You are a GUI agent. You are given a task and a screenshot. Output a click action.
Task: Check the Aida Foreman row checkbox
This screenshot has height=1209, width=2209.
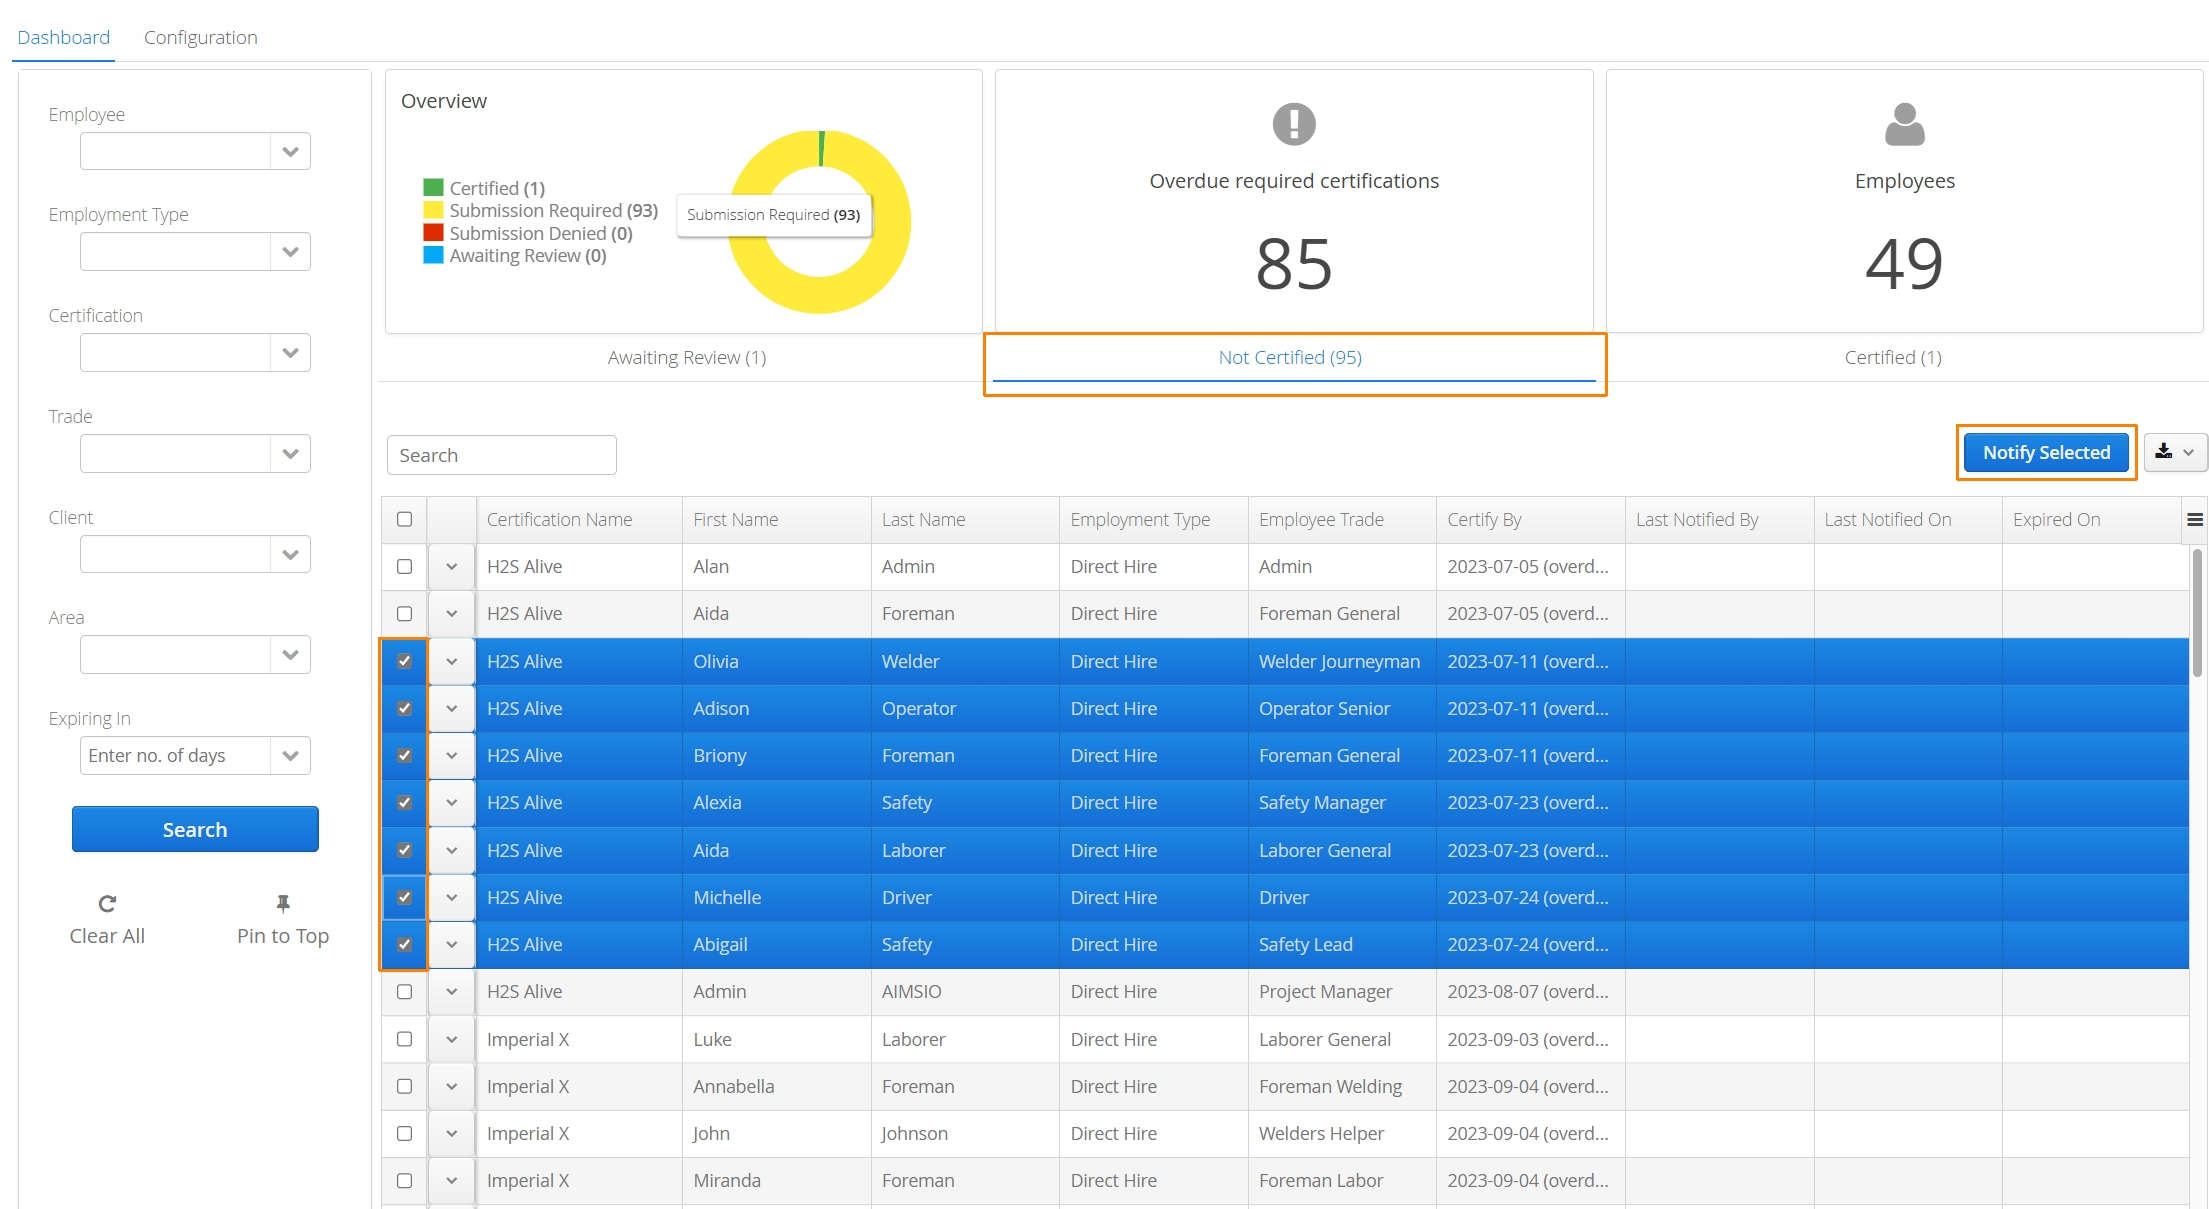[404, 613]
